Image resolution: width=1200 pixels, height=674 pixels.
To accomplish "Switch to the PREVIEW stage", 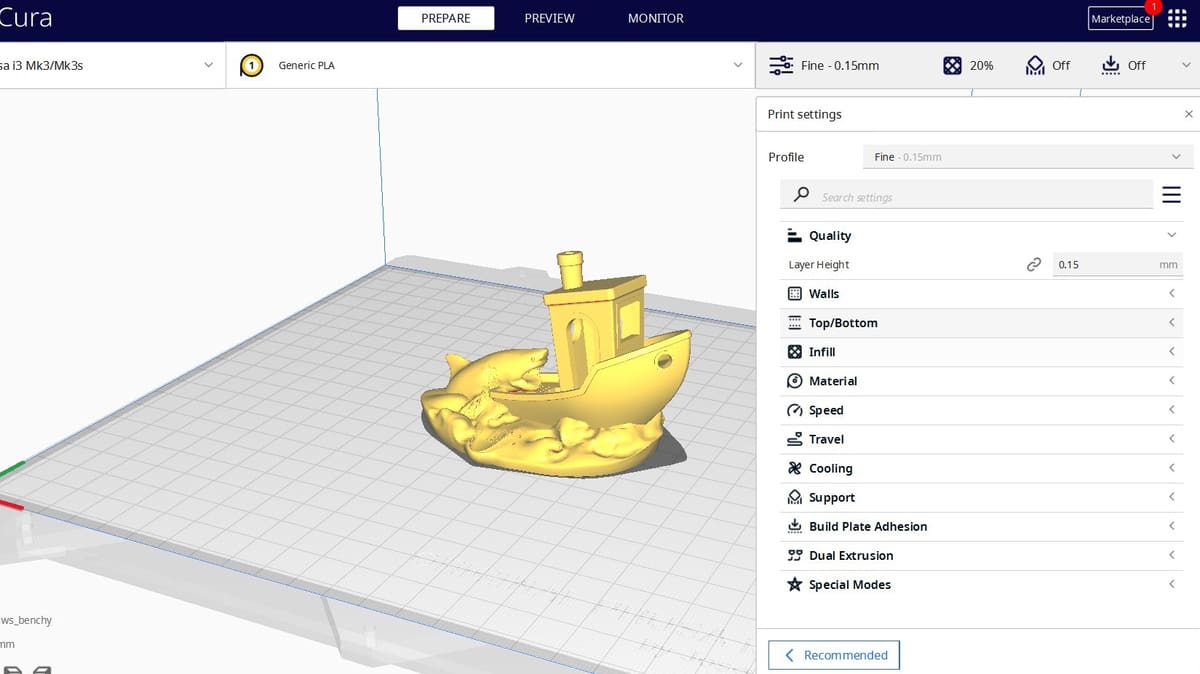I will [x=550, y=18].
